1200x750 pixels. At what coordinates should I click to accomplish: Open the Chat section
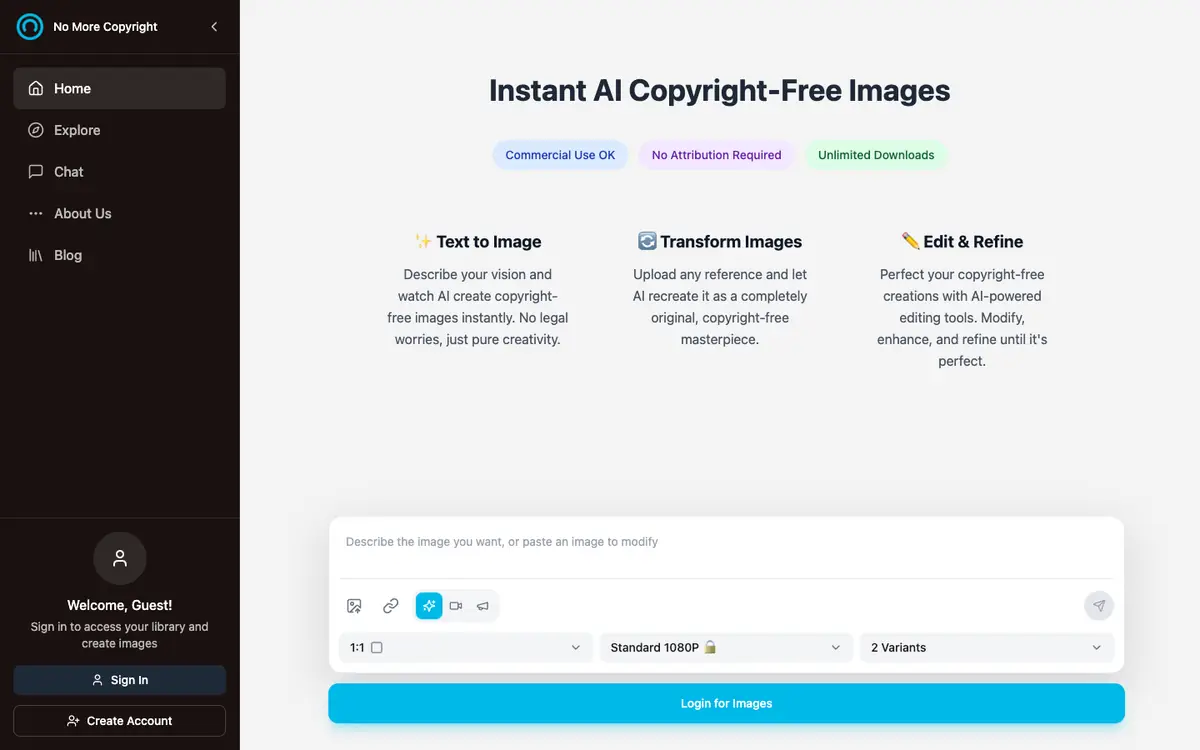point(120,172)
